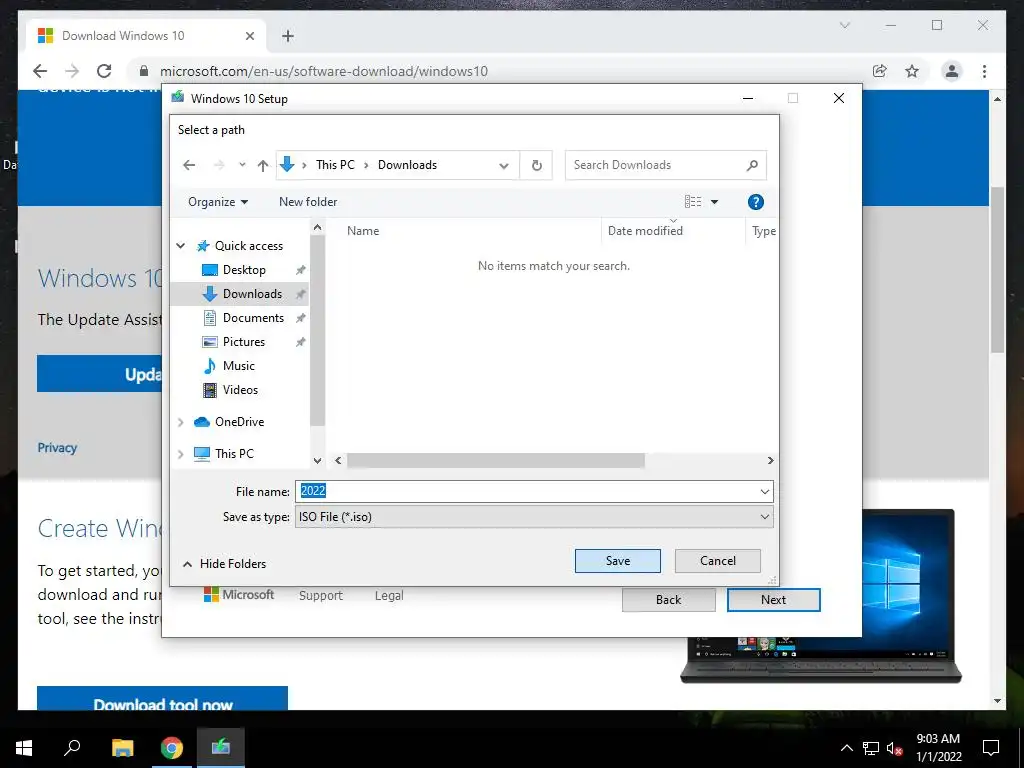Open a new Chrome tab
Viewport: 1024px width, 768px height.
288,36
